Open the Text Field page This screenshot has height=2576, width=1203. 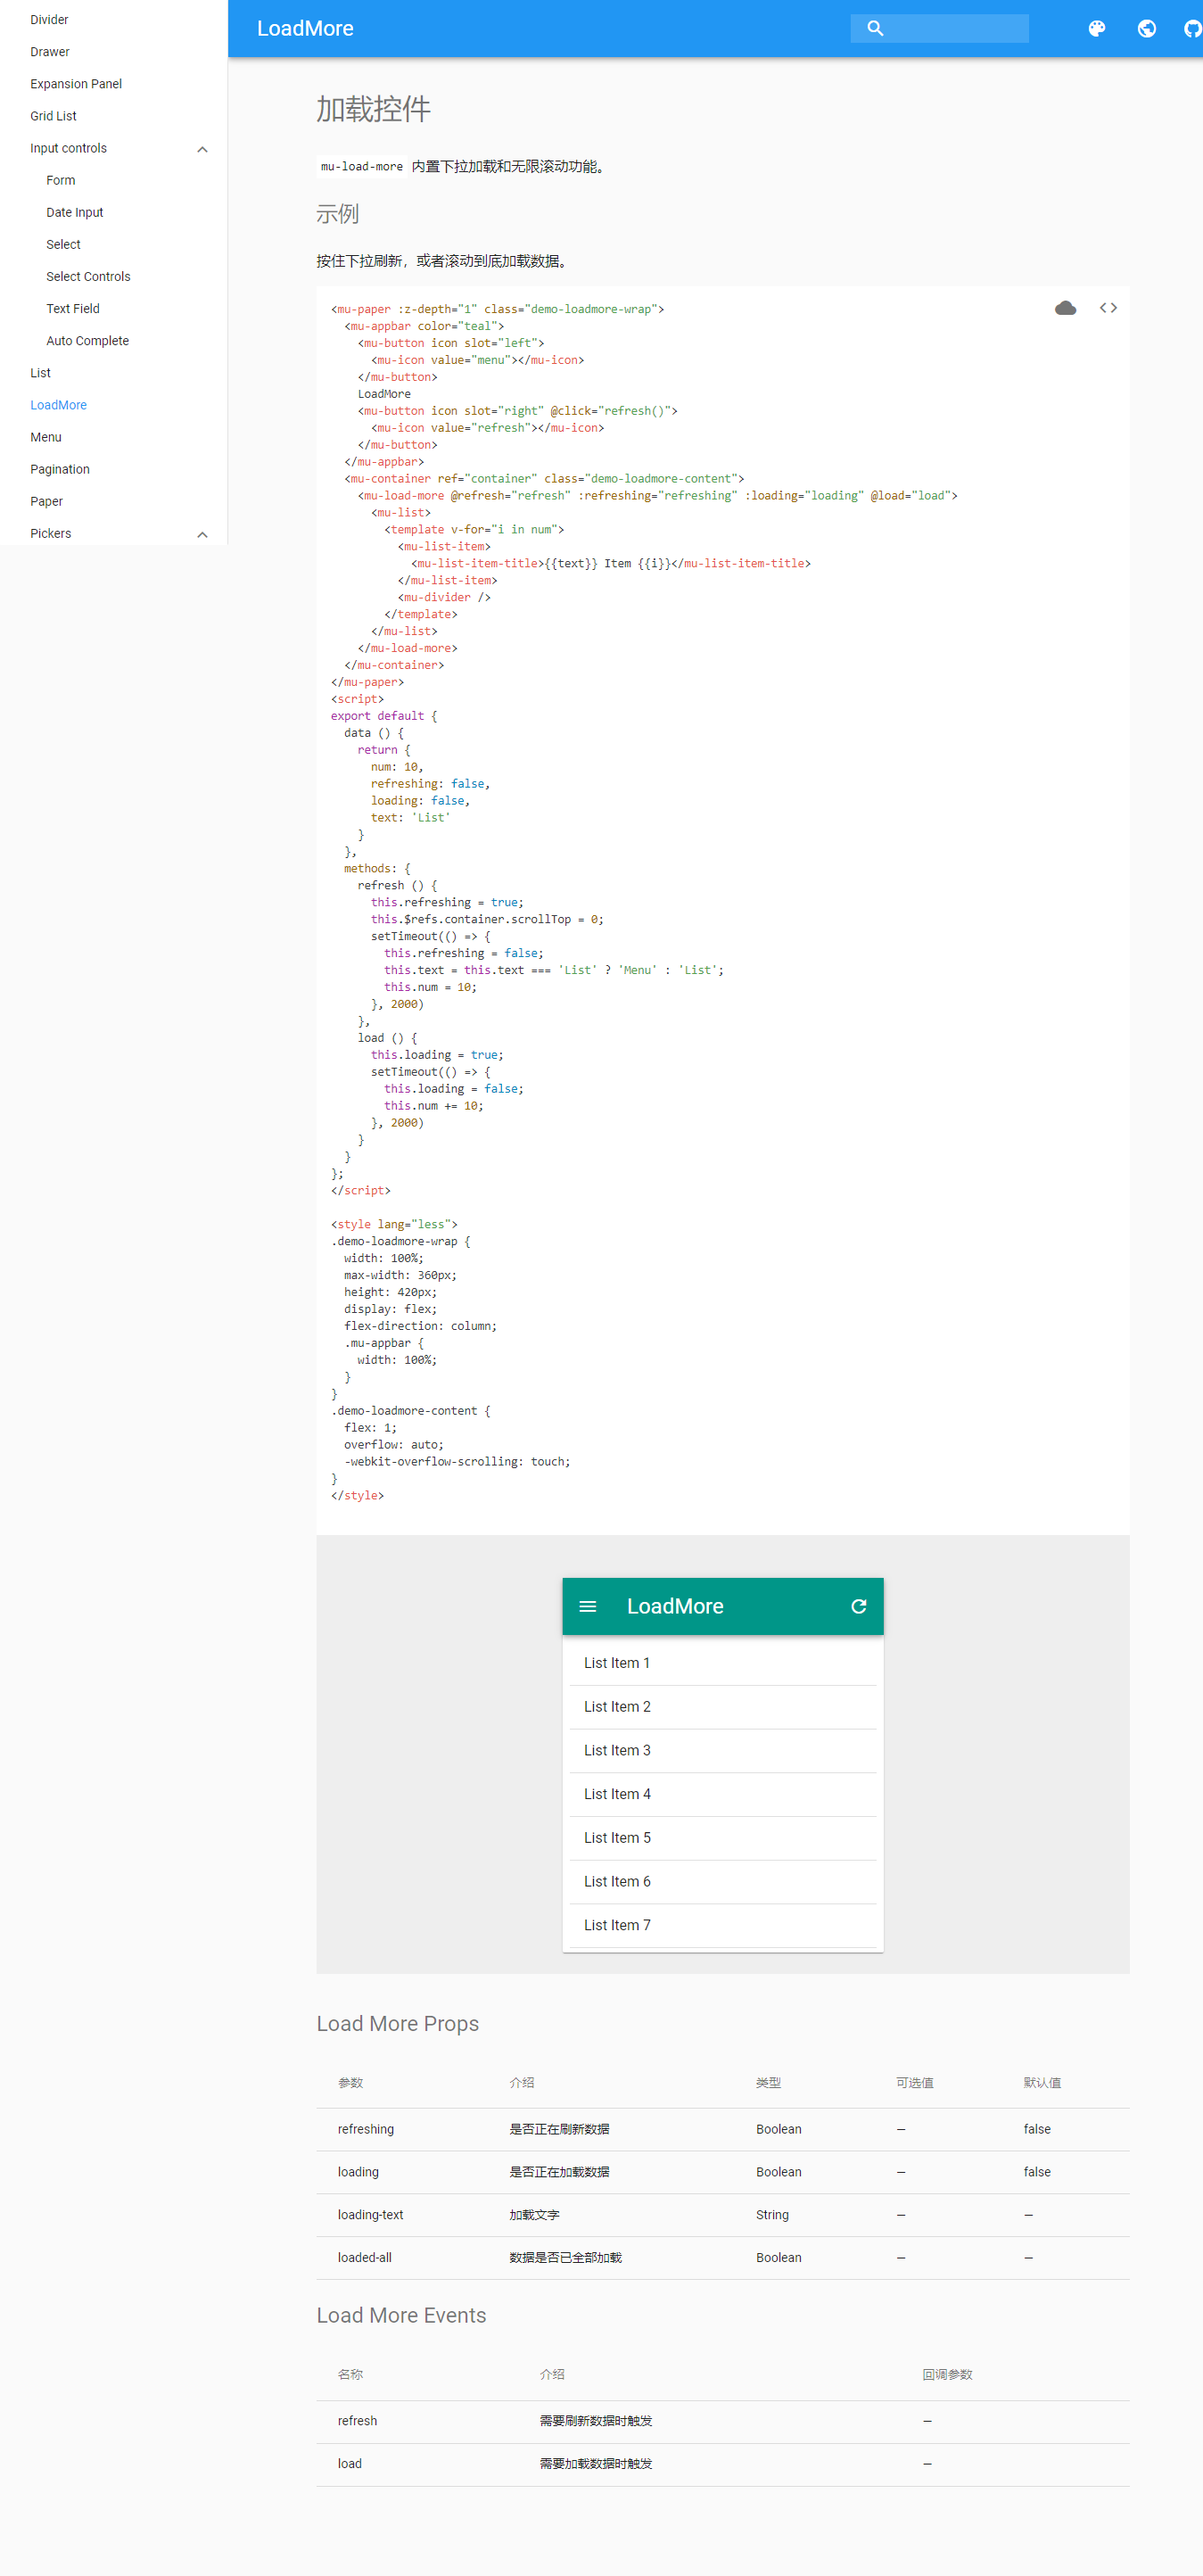[73, 309]
